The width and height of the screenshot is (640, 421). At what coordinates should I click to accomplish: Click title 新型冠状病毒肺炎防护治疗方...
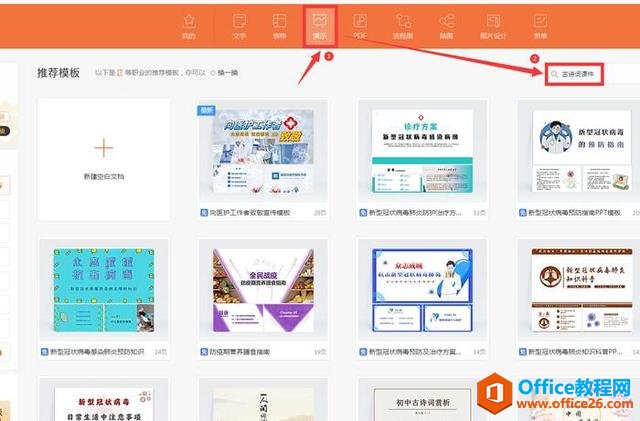click(x=416, y=213)
